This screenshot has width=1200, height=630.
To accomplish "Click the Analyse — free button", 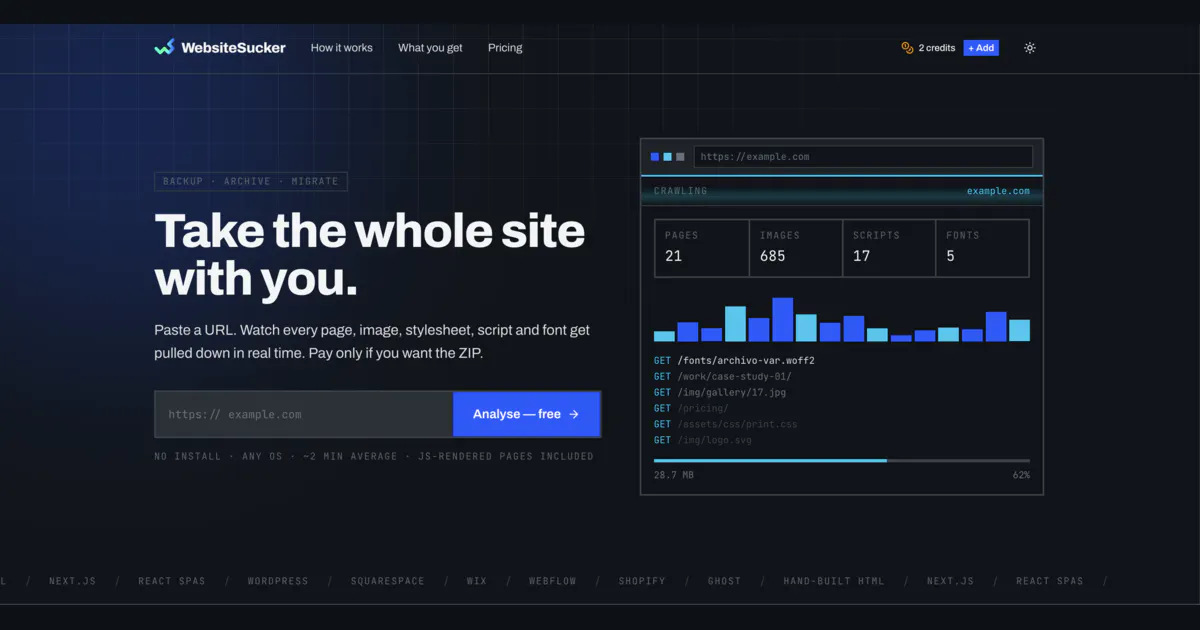I will (x=526, y=414).
